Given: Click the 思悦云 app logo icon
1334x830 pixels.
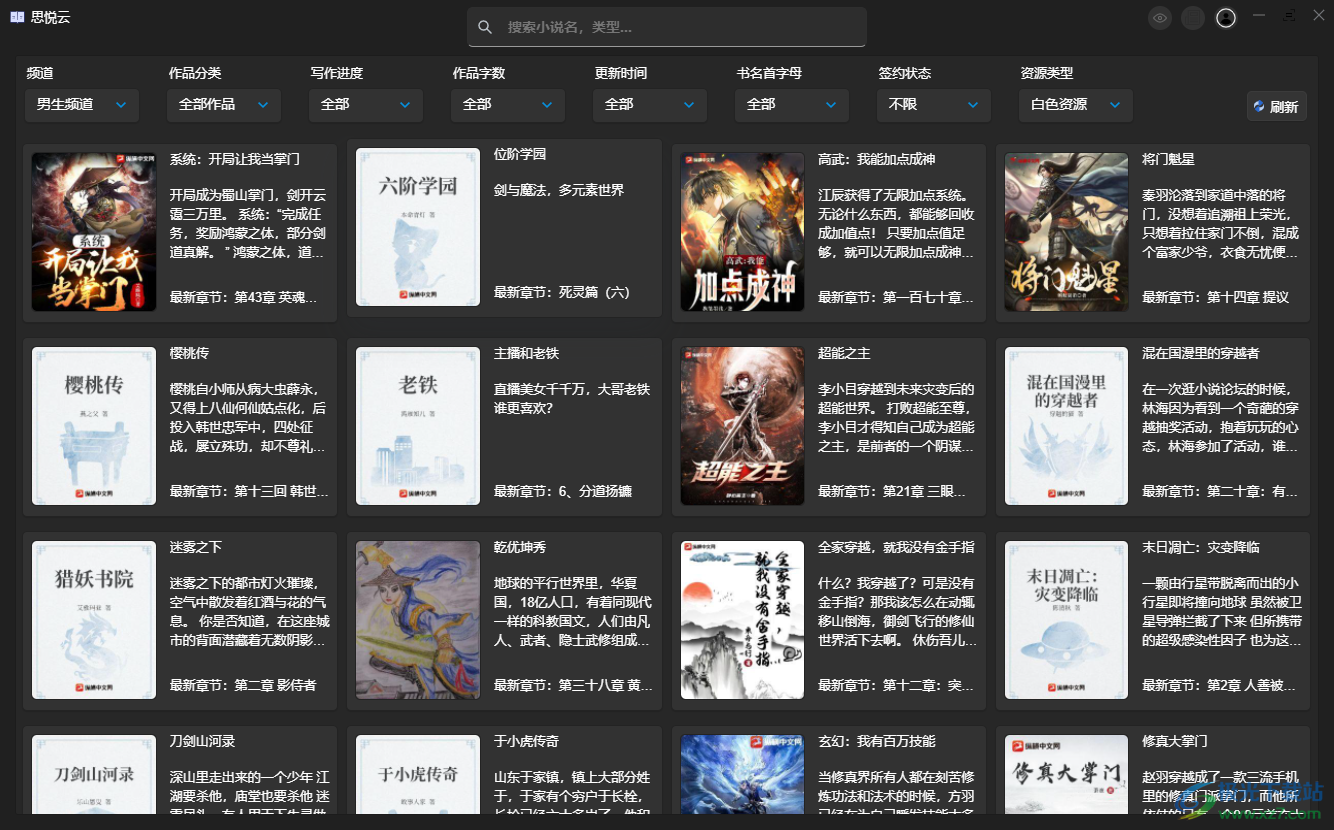Looking at the screenshot, I should (17, 17).
